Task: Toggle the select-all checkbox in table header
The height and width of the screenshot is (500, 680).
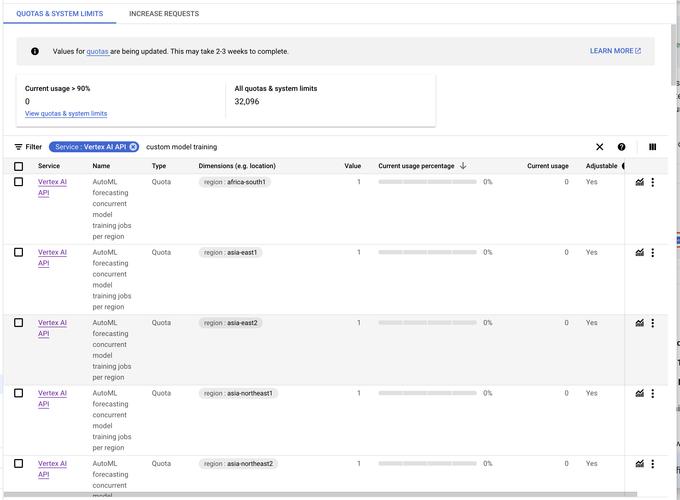Action: pos(19,166)
